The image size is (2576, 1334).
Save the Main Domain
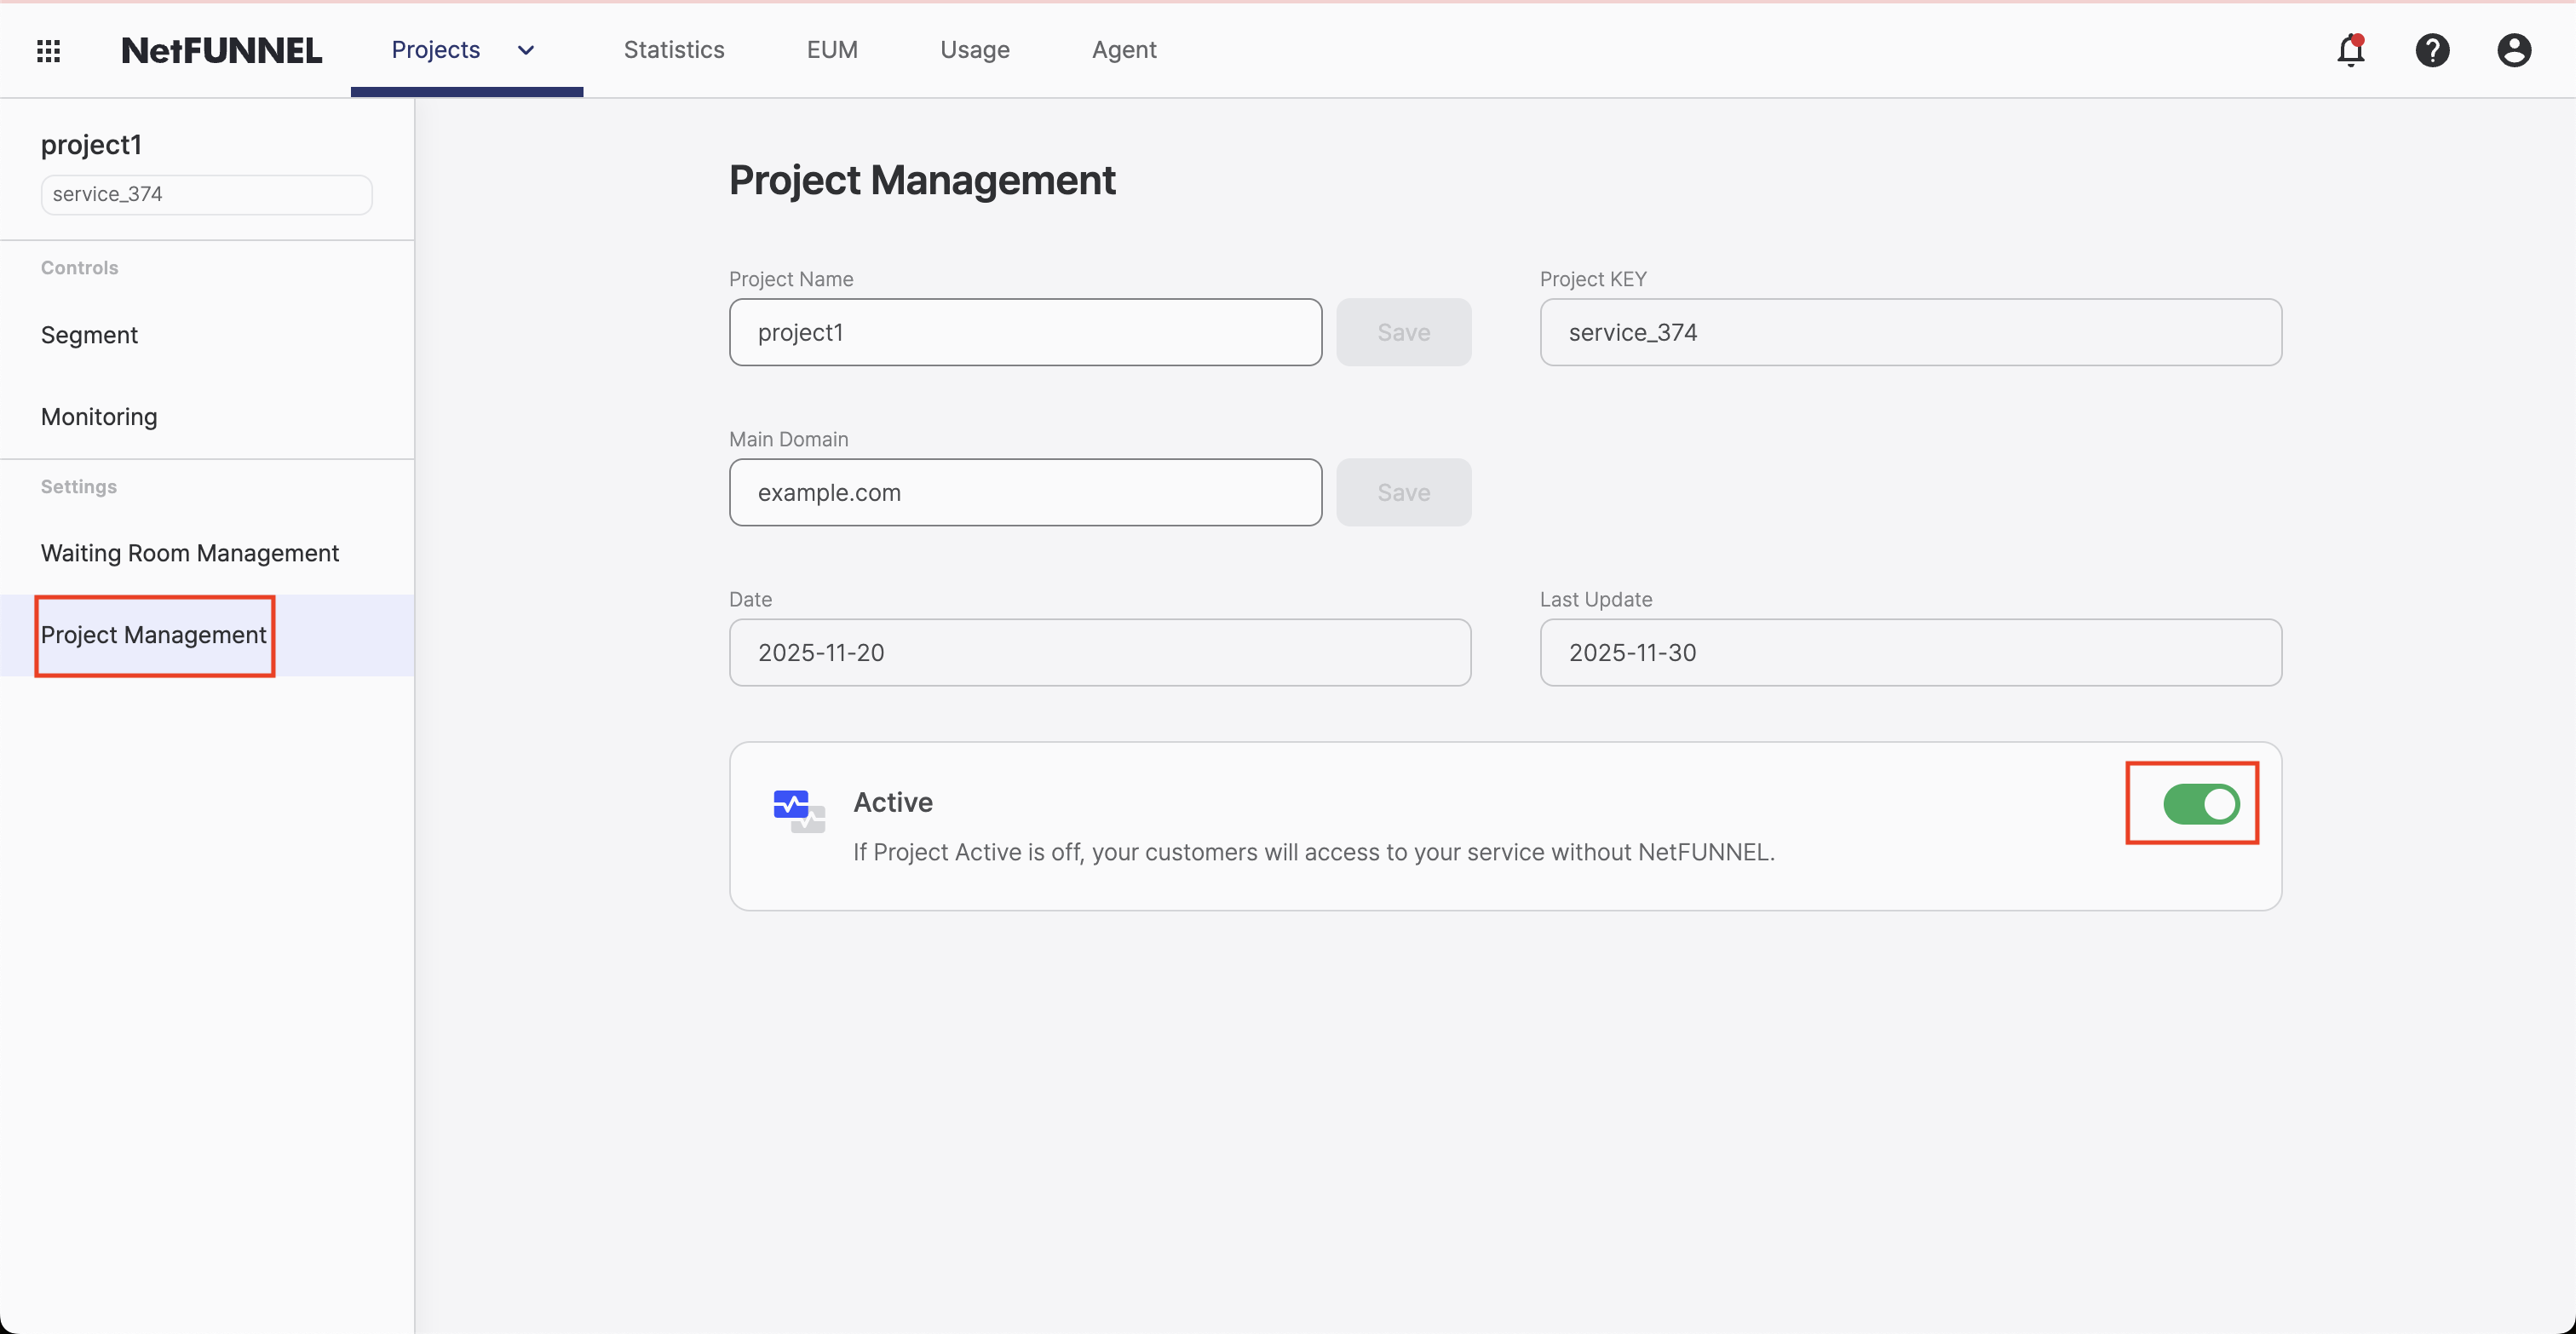1403,492
